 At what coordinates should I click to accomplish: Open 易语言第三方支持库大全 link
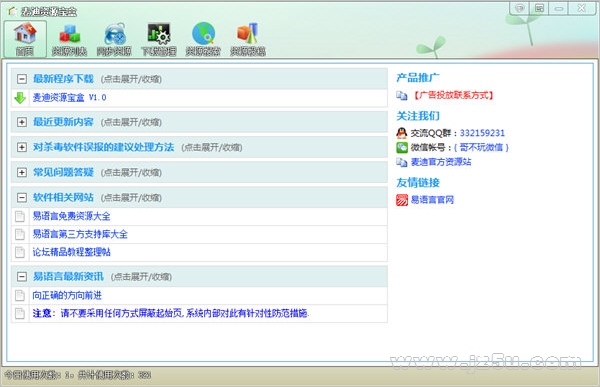[x=80, y=234]
